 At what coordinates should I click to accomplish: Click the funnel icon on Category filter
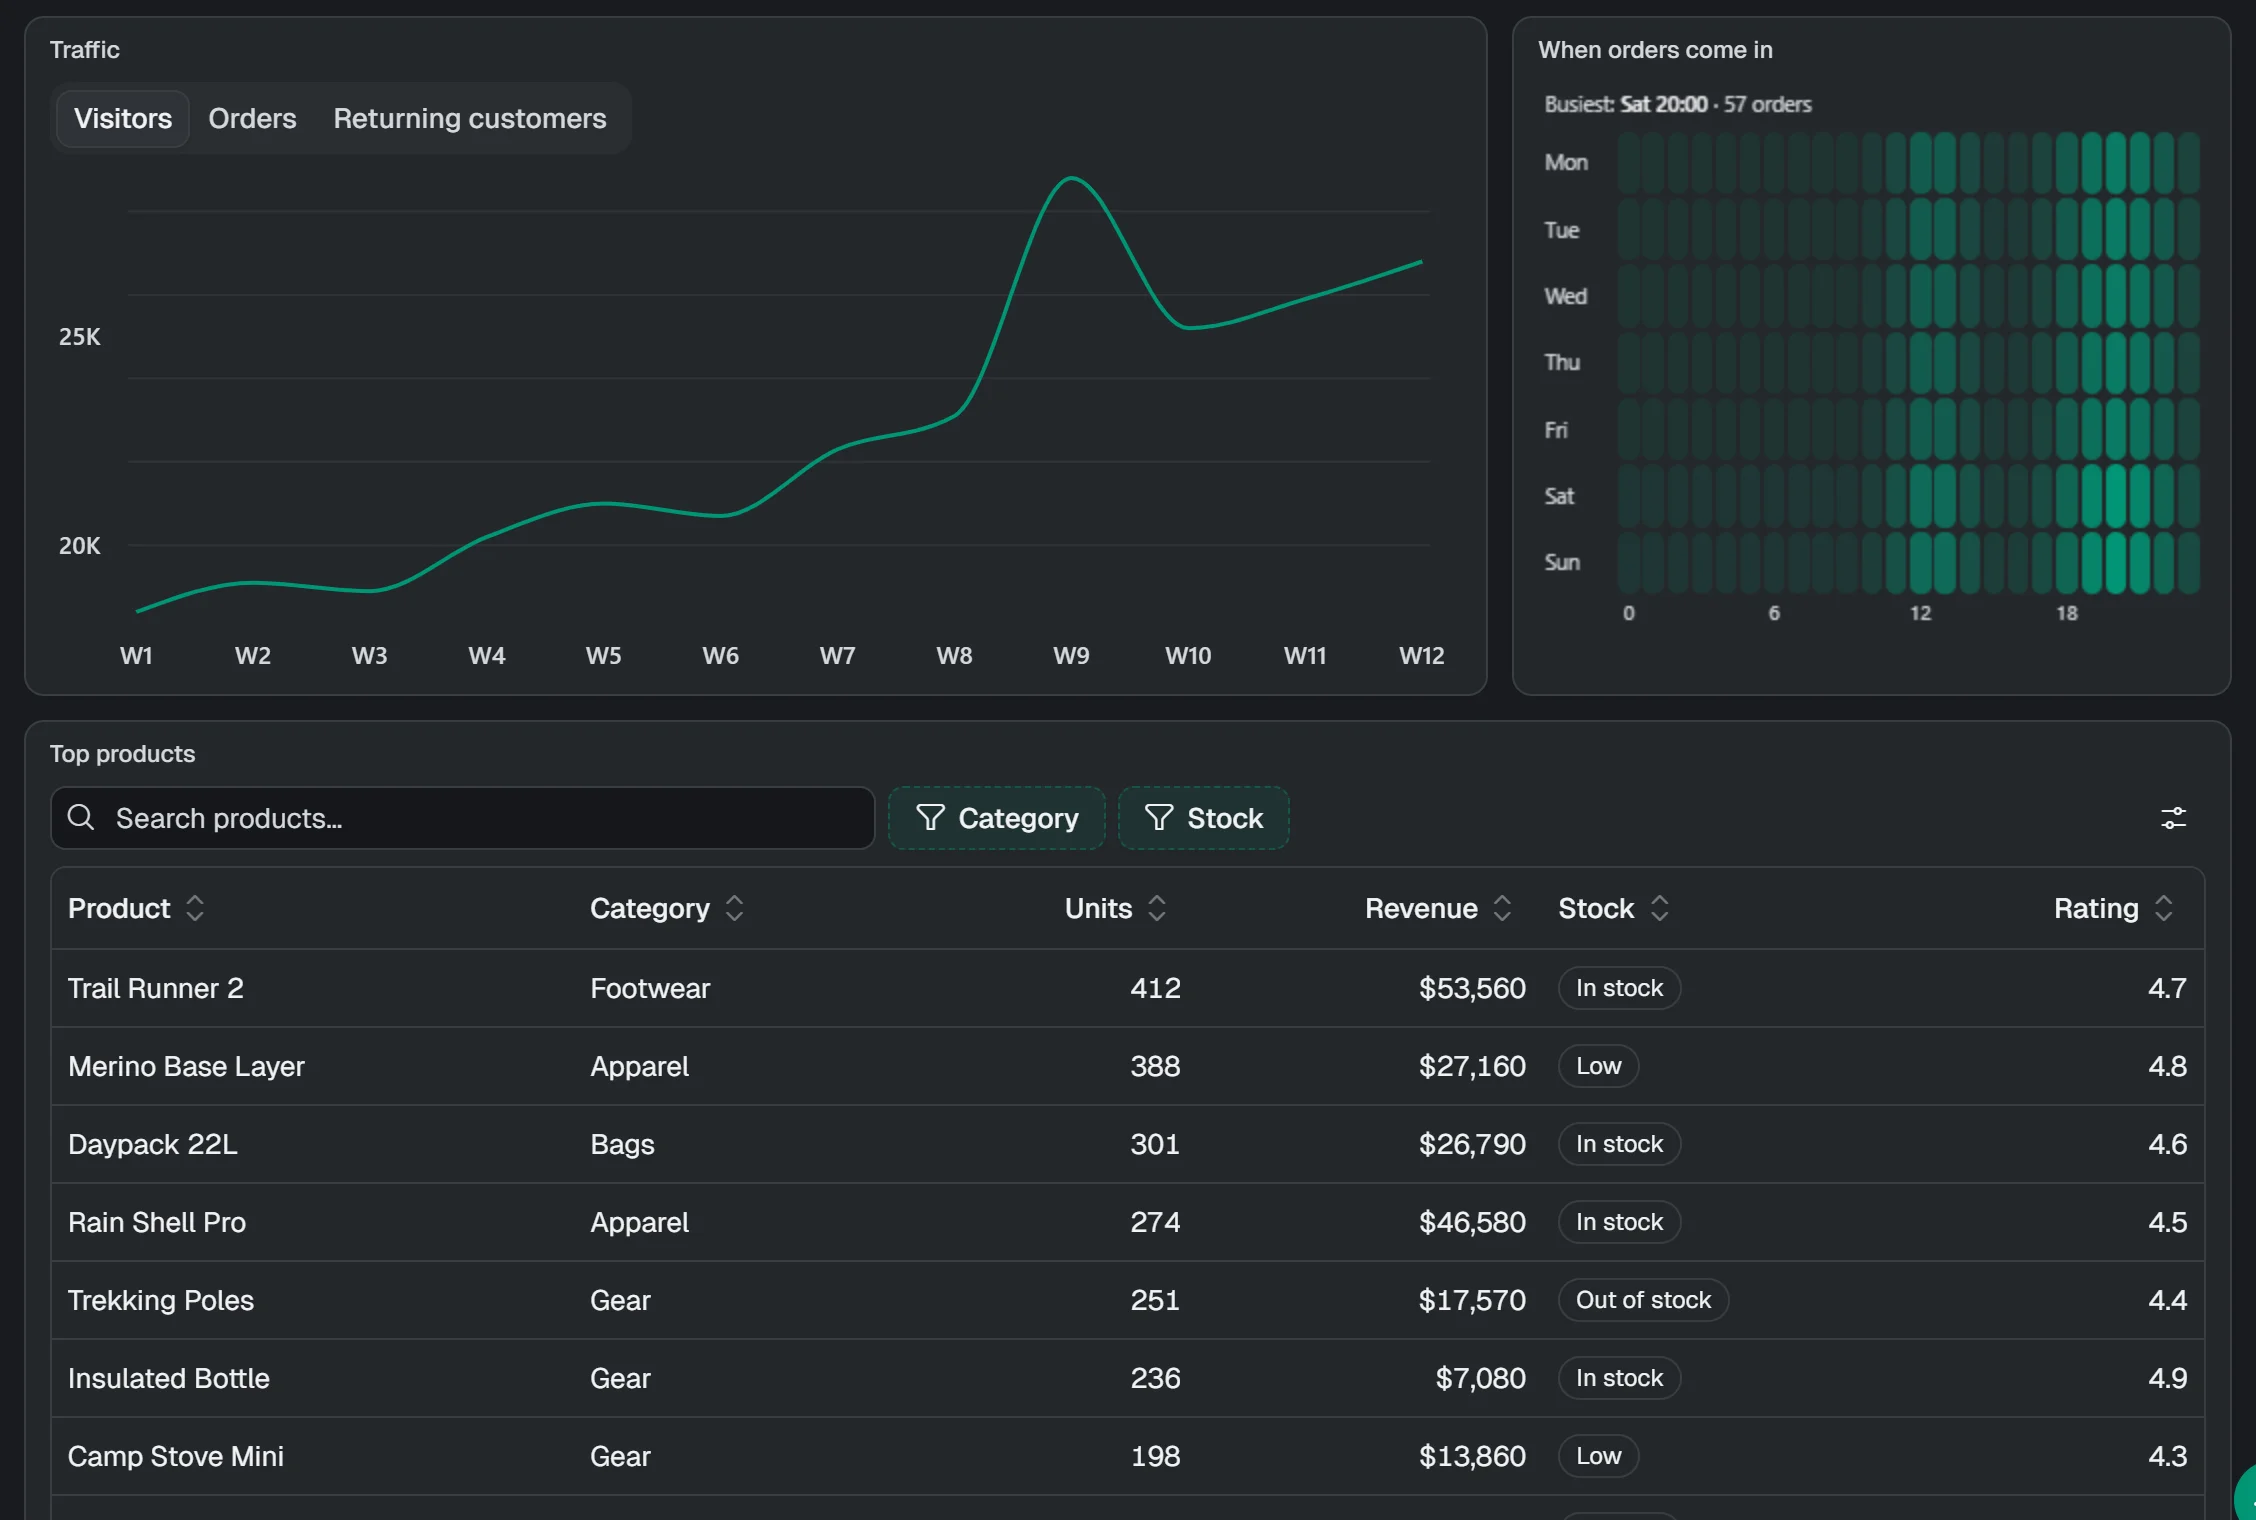click(x=930, y=818)
